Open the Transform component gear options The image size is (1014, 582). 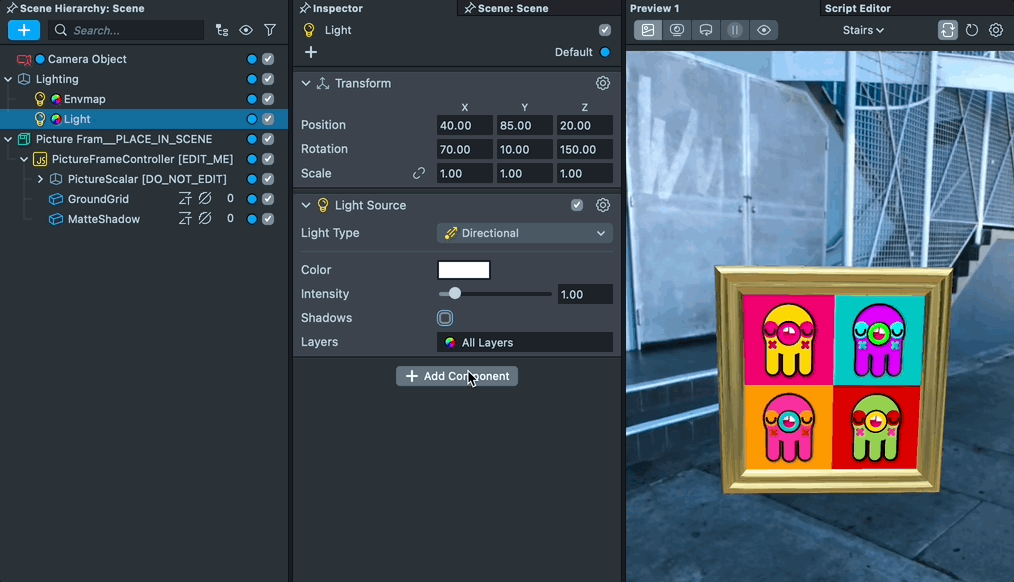603,83
